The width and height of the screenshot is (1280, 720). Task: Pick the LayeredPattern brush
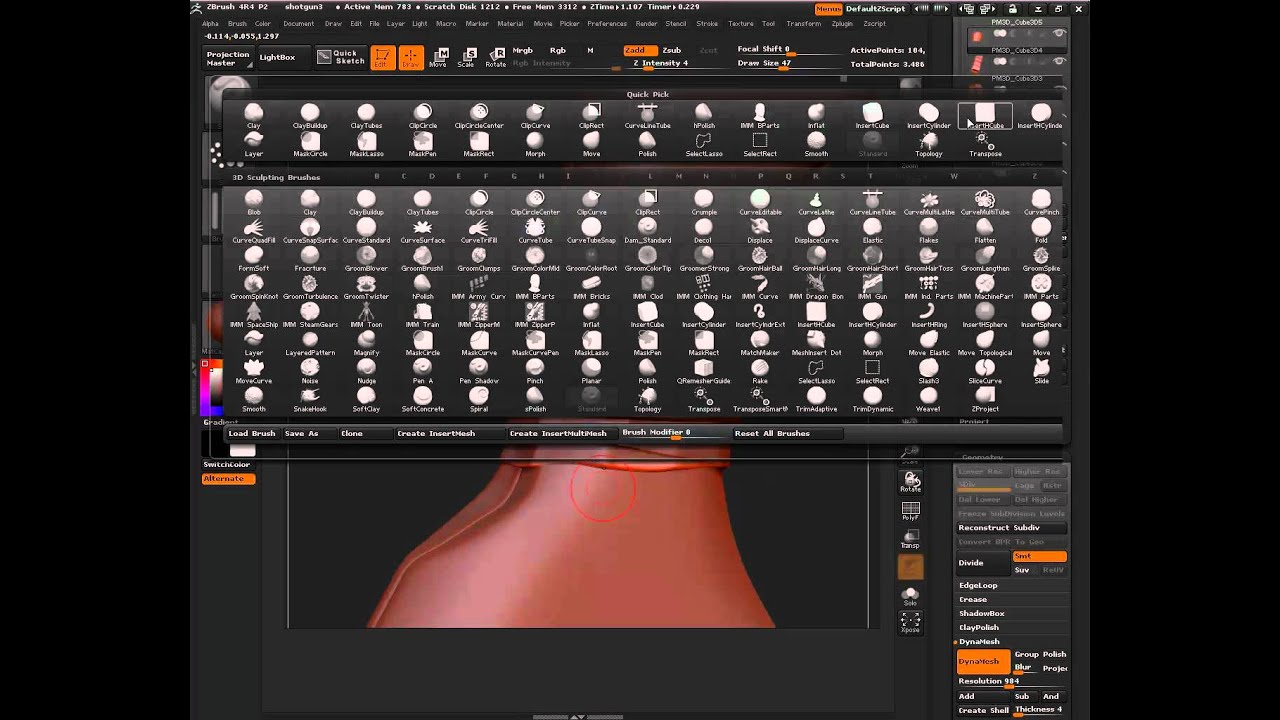(310, 343)
